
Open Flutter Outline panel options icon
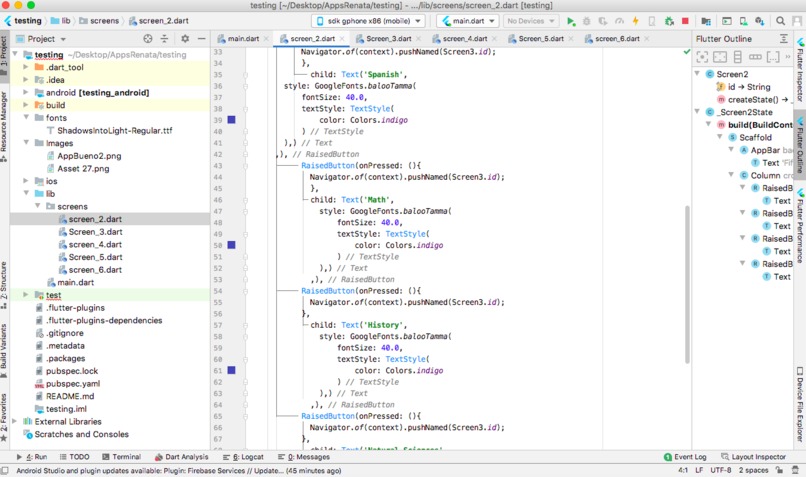coord(783,39)
